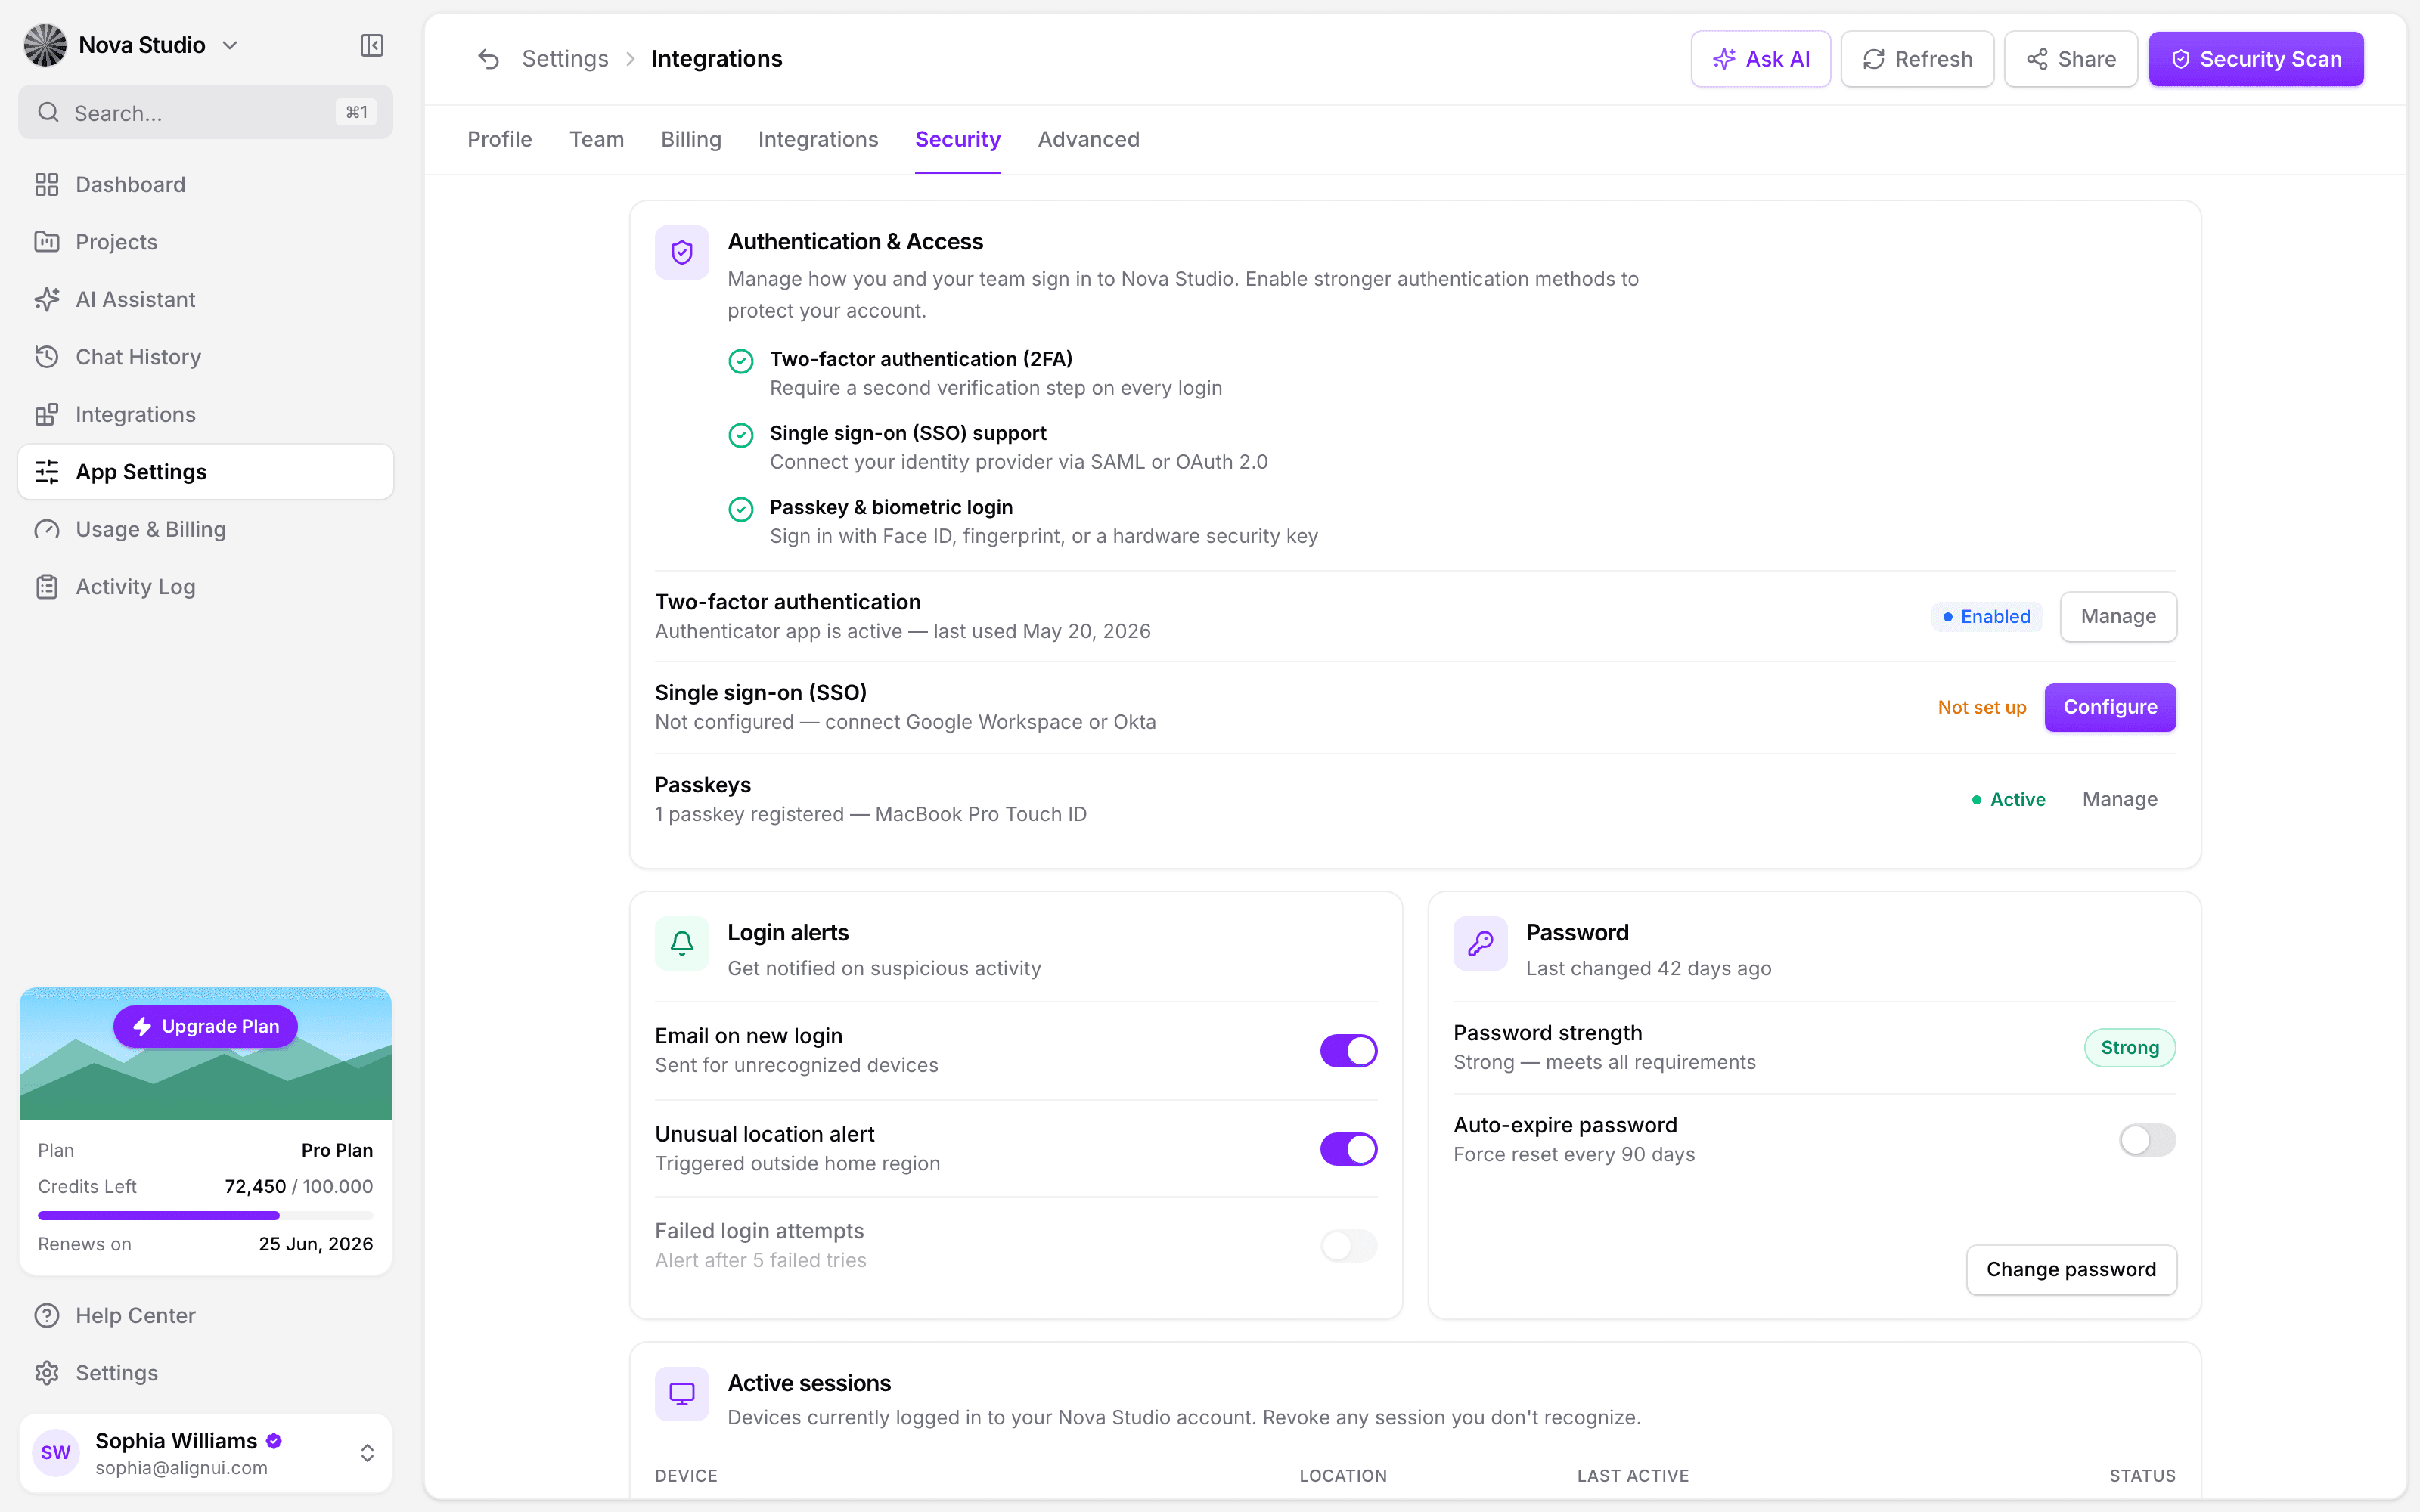Click the Search input field

coord(206,112)
